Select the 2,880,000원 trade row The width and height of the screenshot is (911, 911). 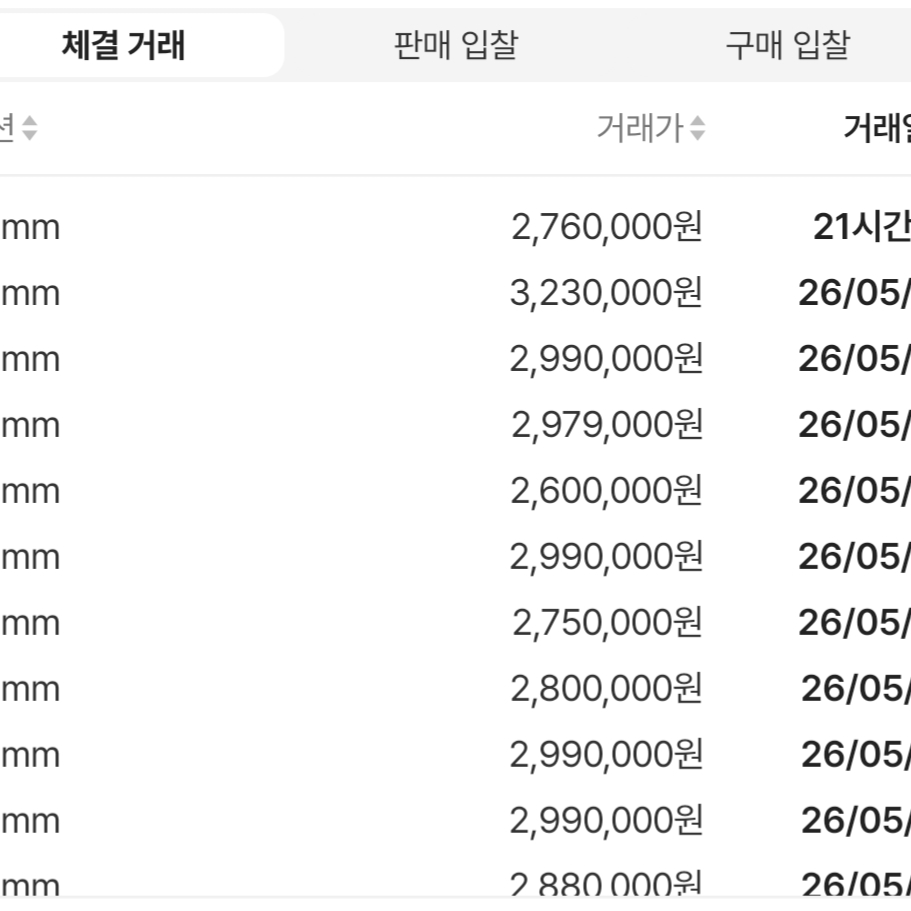456,883
